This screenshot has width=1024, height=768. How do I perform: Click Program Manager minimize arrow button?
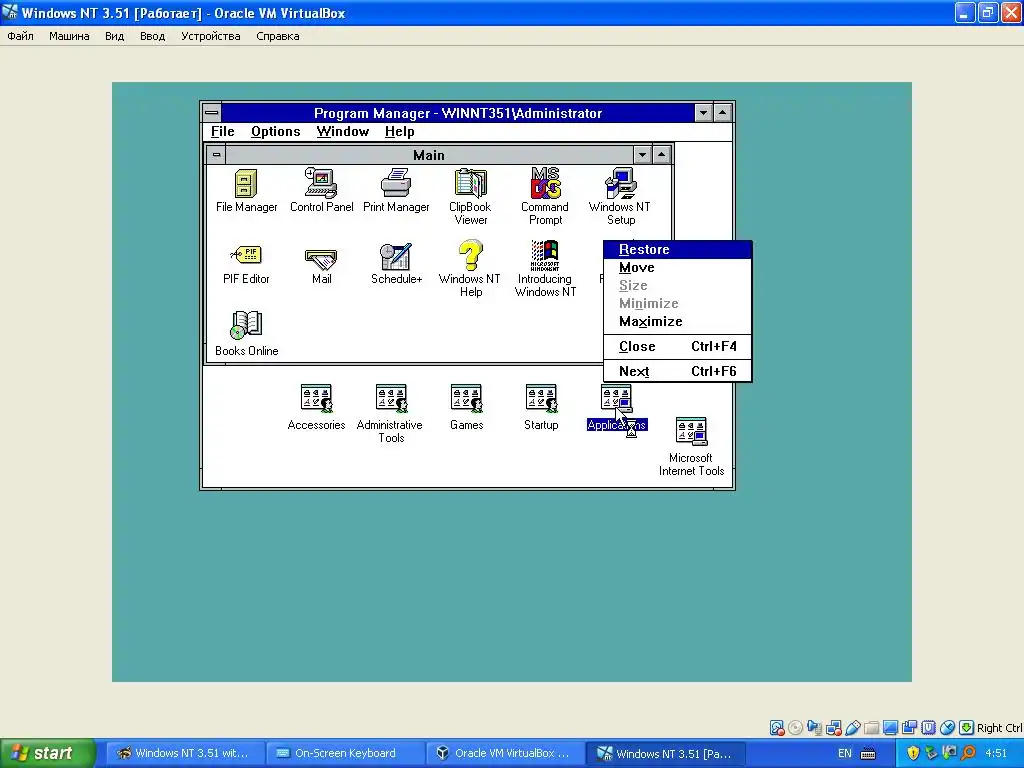click(703, 113)
